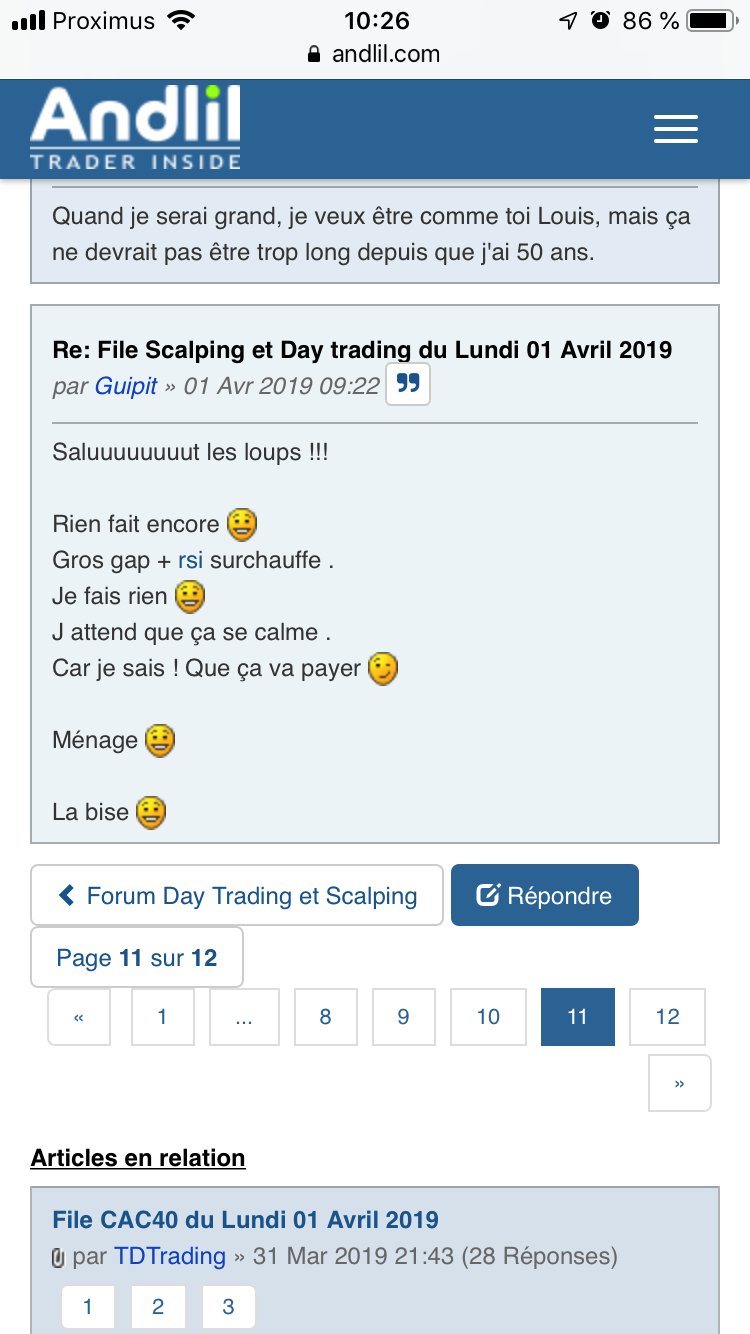The width and height of the screenshot is (750, 1334).
Task: Select page 12 in pagination
Action: pyautogui.click(x=667, y=1017)
